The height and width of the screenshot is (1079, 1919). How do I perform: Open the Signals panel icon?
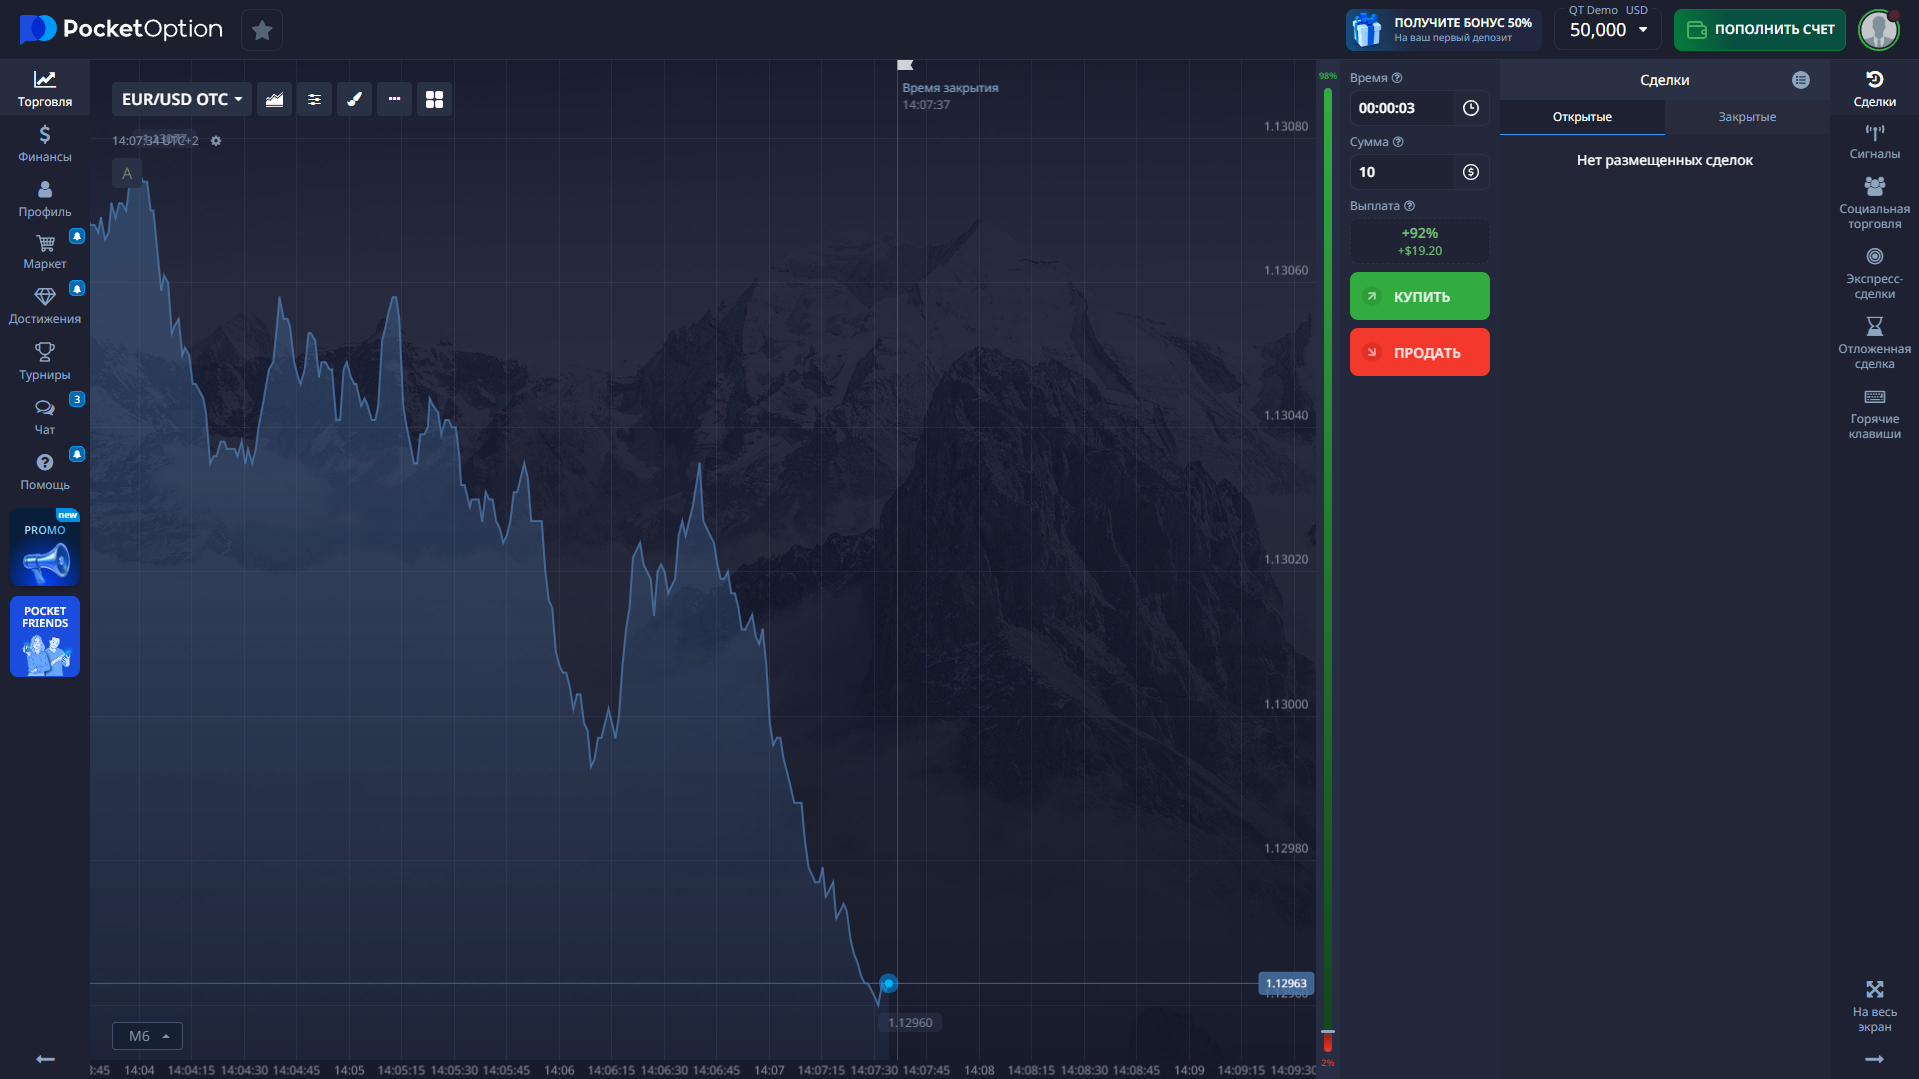point(1874,142)
